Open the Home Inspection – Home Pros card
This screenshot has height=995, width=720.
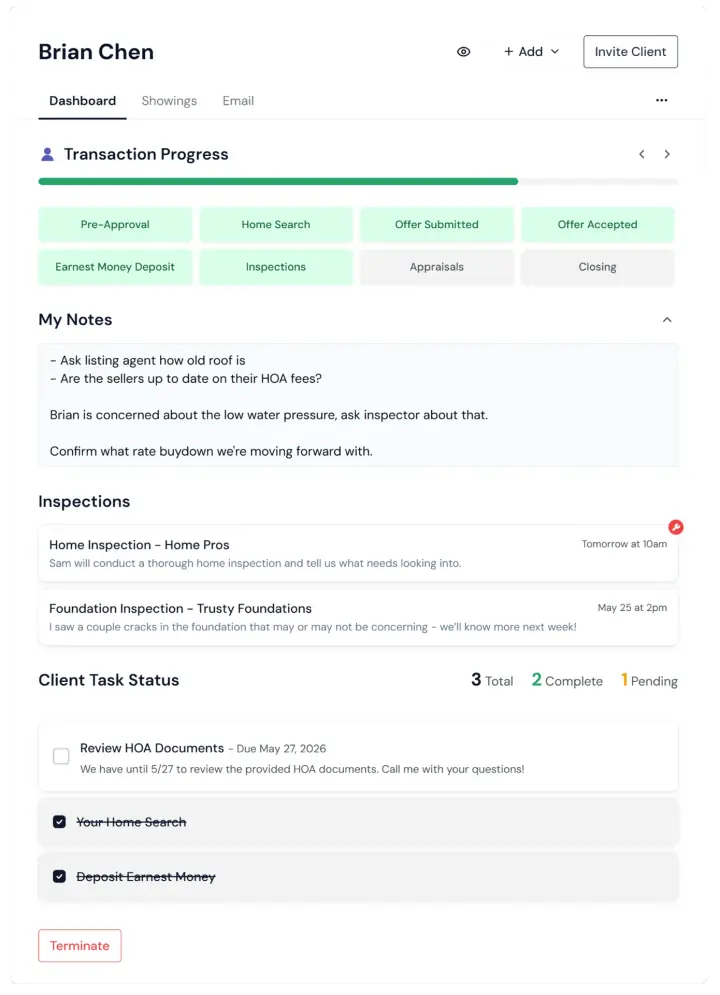[358, 553]
